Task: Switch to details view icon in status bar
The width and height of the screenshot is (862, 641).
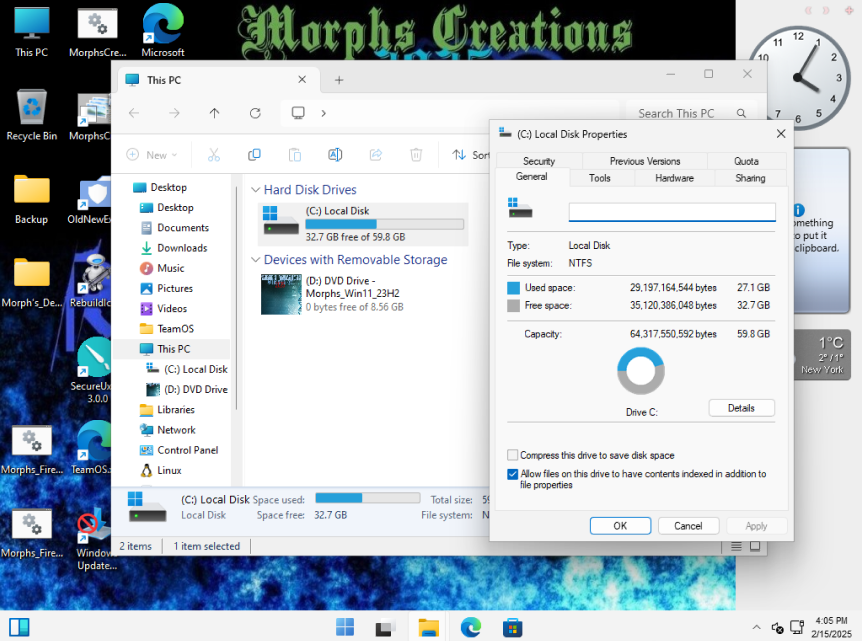Action: [736, 546]
